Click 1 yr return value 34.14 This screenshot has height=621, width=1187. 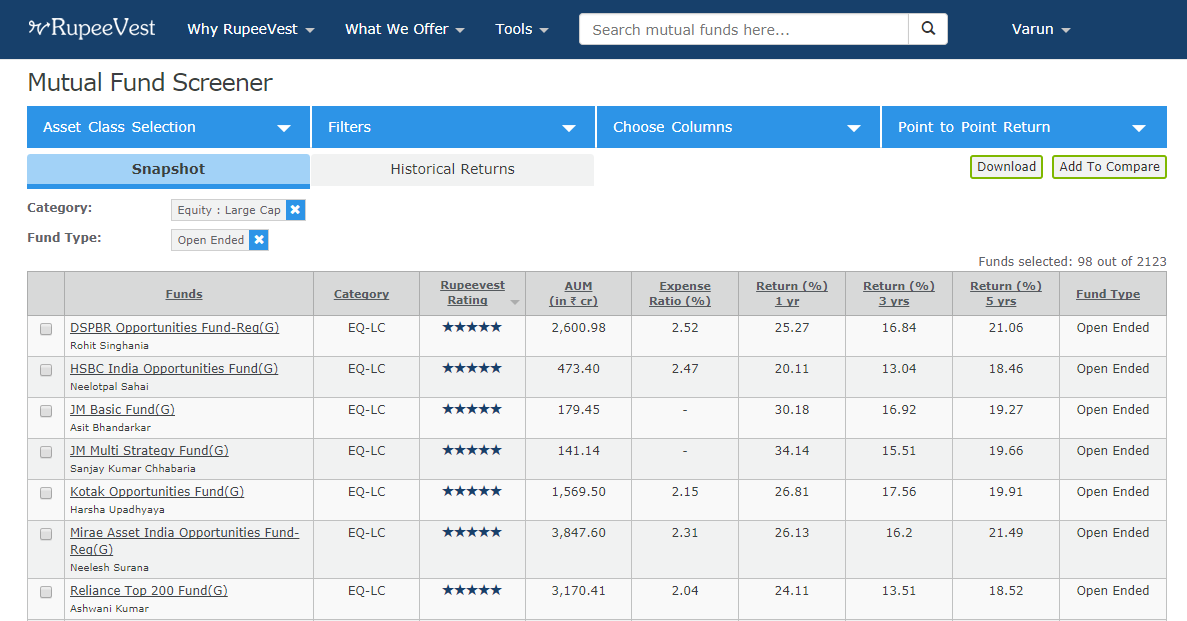pyautogui.click(x=792, y=450)
